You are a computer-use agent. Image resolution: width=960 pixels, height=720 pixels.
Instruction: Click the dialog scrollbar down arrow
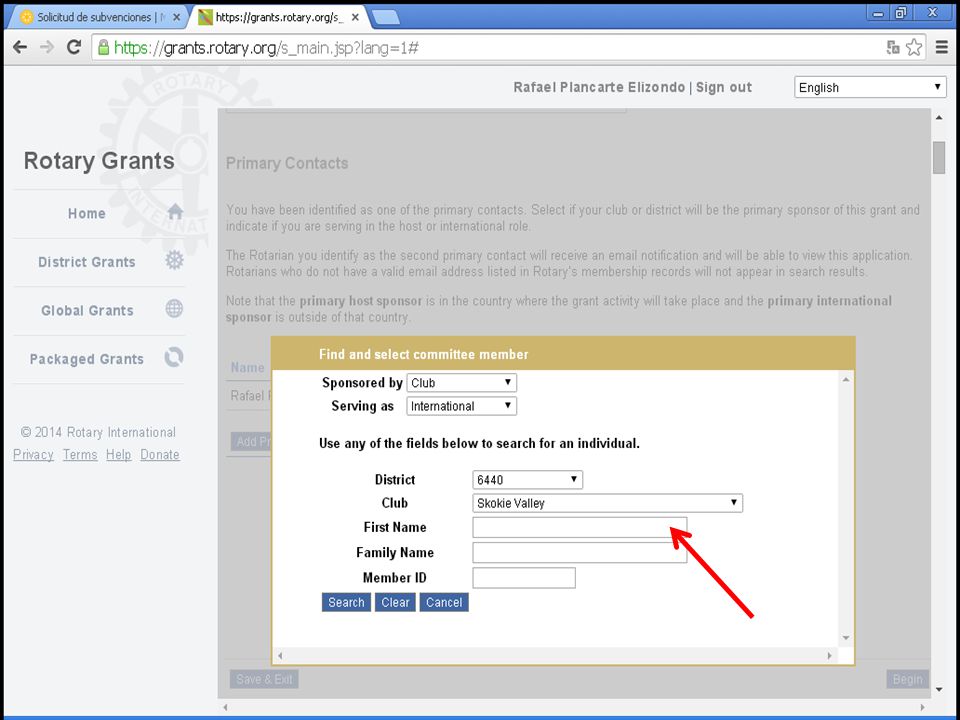click(846, 638)
